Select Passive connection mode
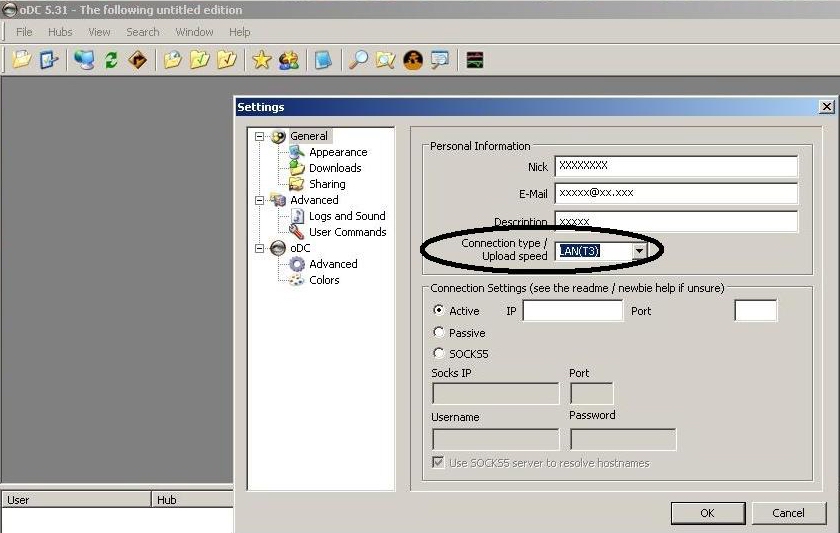The height and width of the screenshot is (533, 840). click(438, 332)
